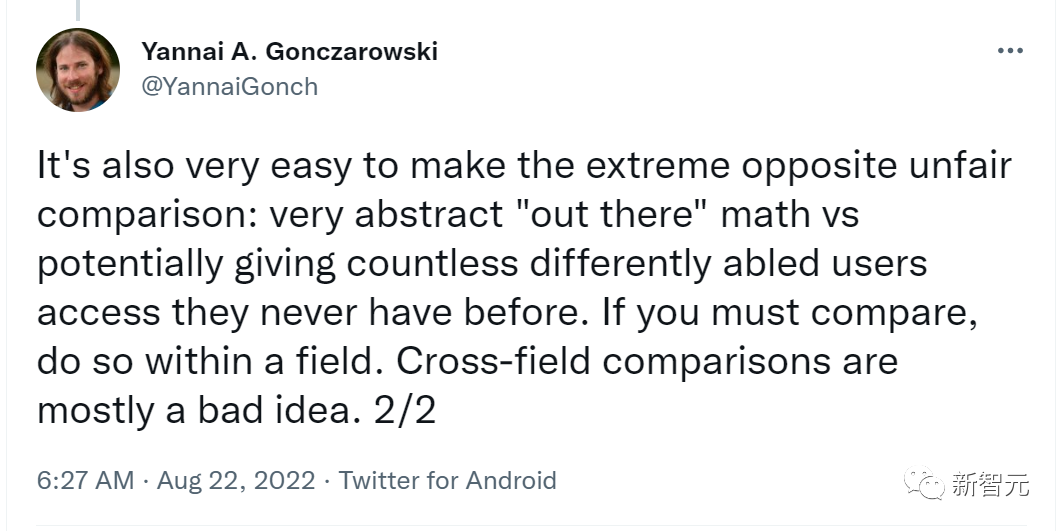Click the 6:27 AM timestamp
The width and height of the screenshot is (1064, 531).
click(x=85, y=480)
